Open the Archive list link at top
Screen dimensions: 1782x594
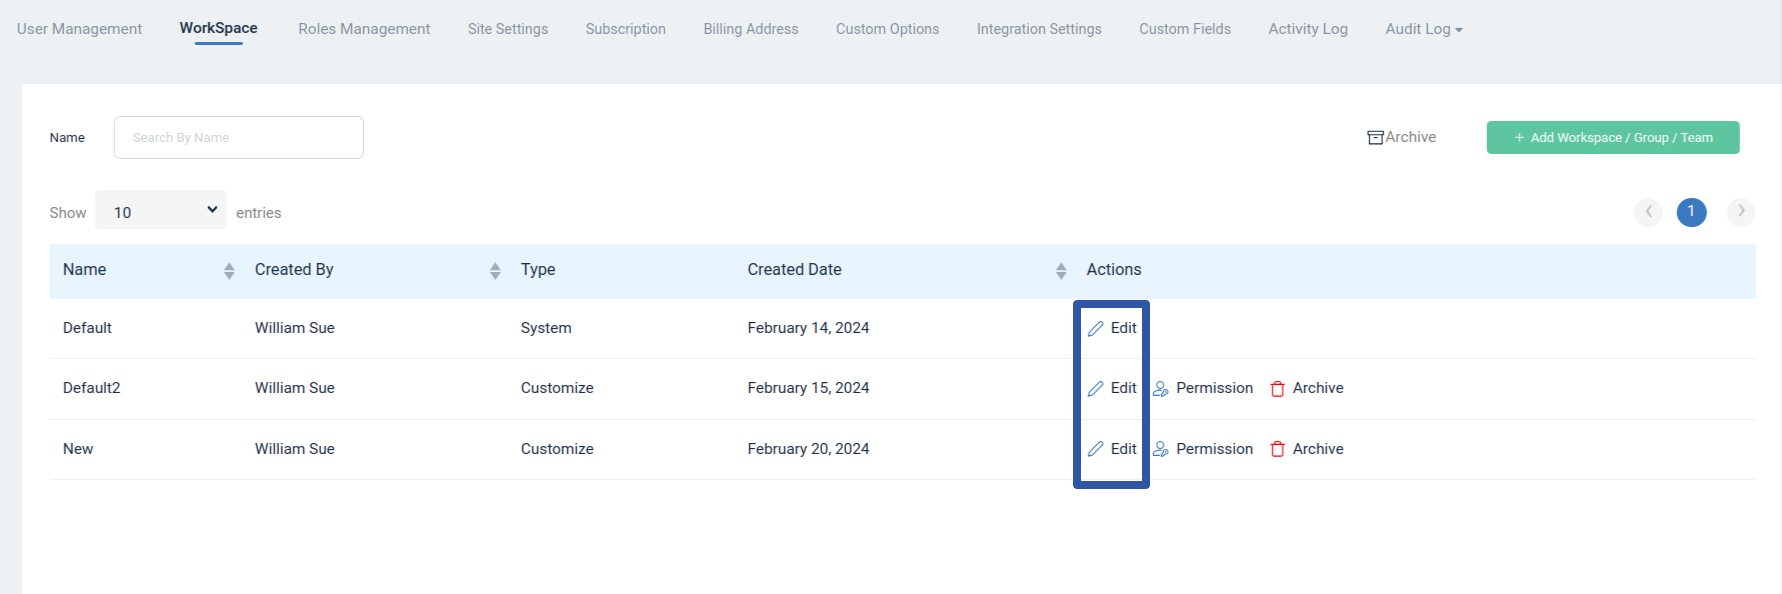click(1402, 137)
